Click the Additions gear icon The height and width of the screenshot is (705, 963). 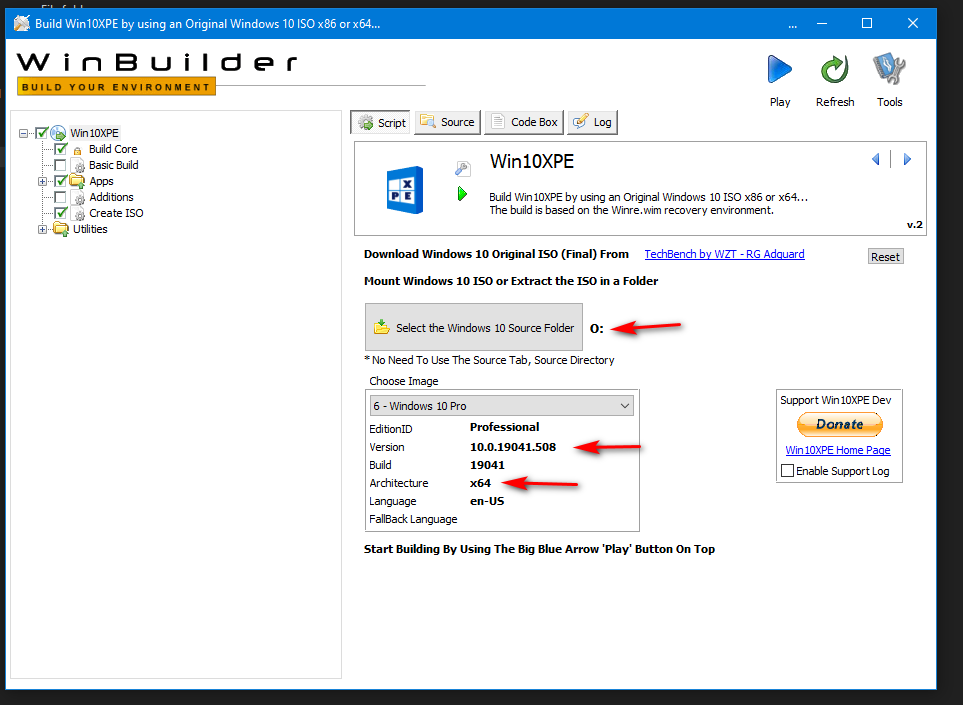tap(78, 197)
